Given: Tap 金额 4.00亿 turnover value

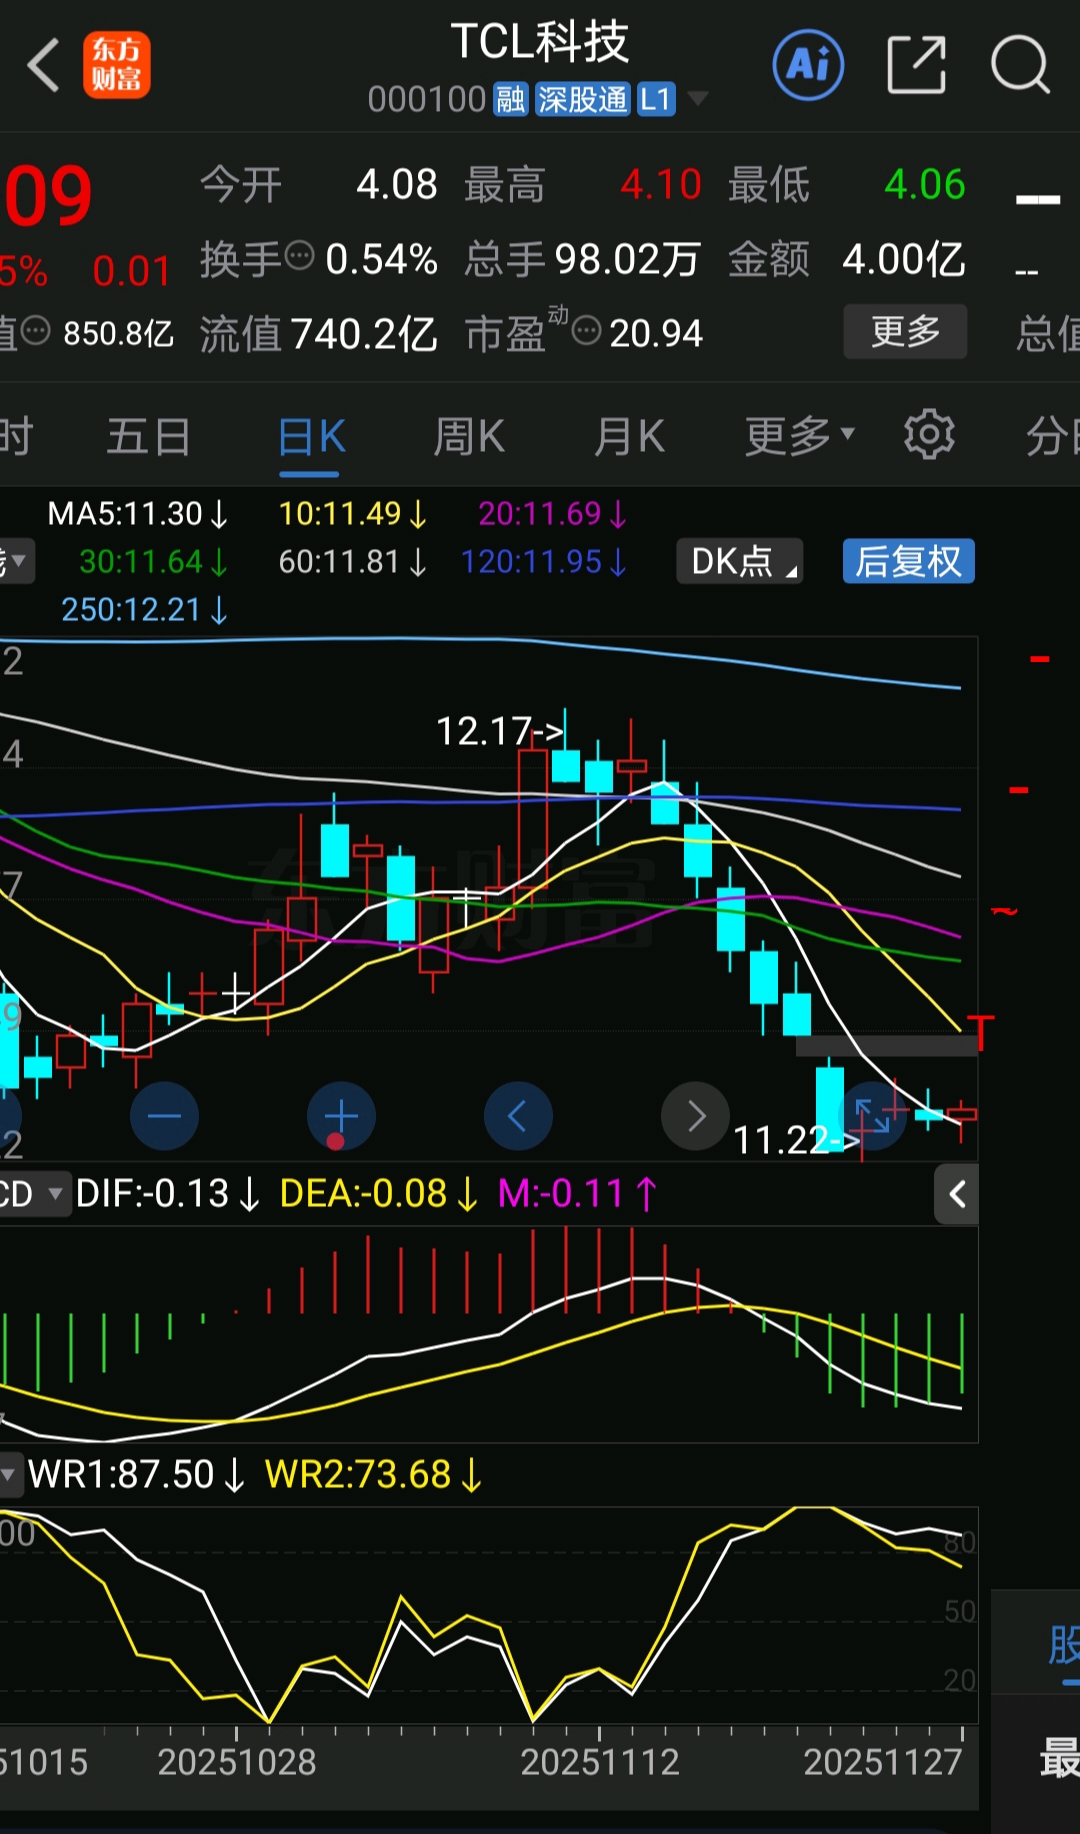Looking at the screenshot, I should 903,258.
